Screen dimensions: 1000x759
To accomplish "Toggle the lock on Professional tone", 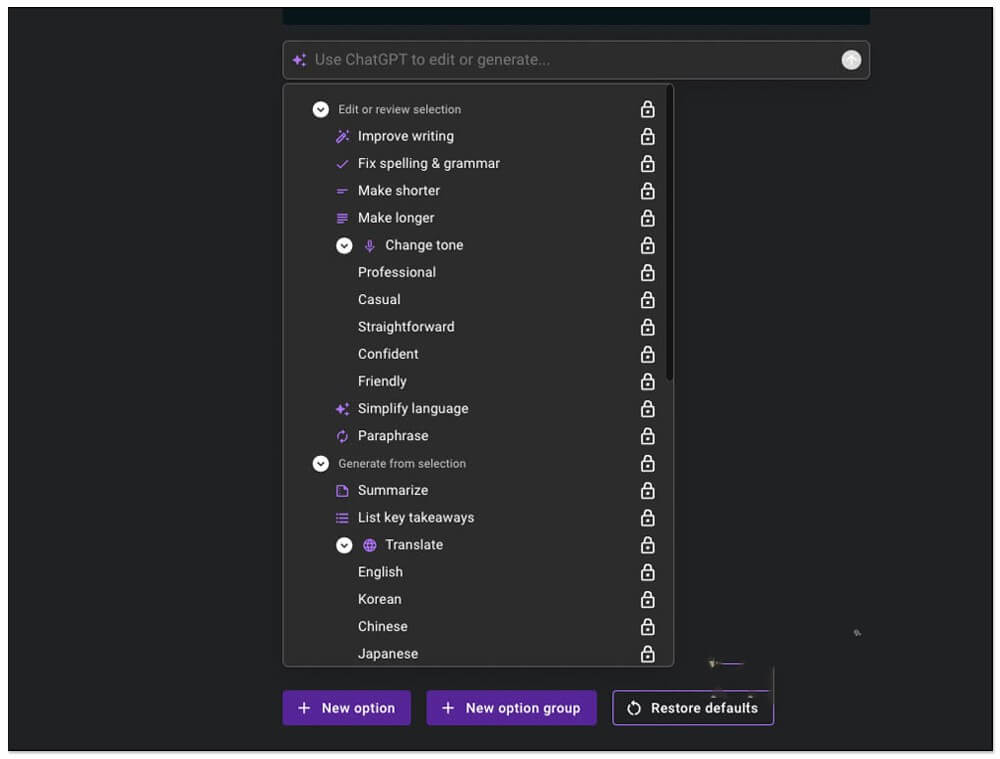I will [x=647, y=273].
